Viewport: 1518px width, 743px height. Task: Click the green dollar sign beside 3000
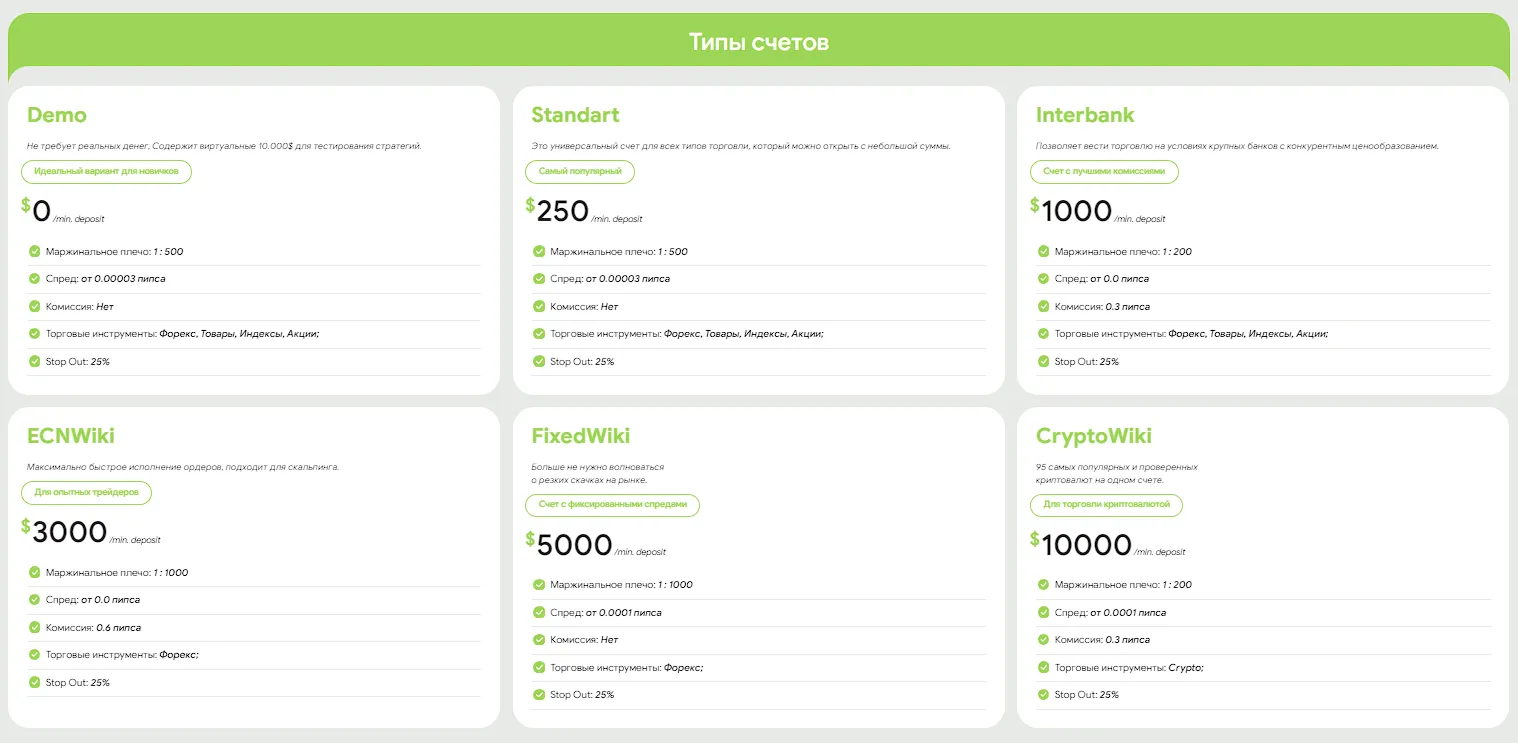[26, 526]
